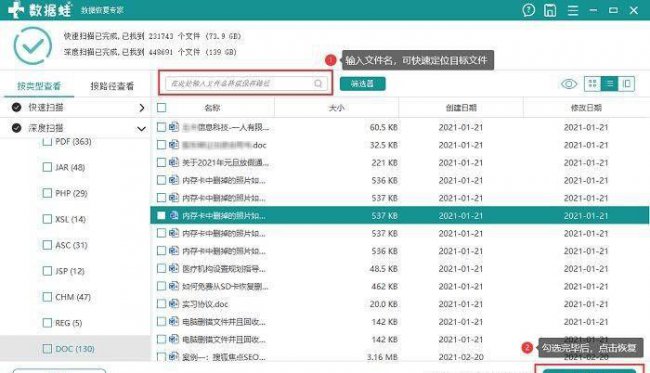Image resolution: width=650 pixels, height=373 pixels.
Task: Click the magnifier icon in search box
Action: tap(318, 83)
